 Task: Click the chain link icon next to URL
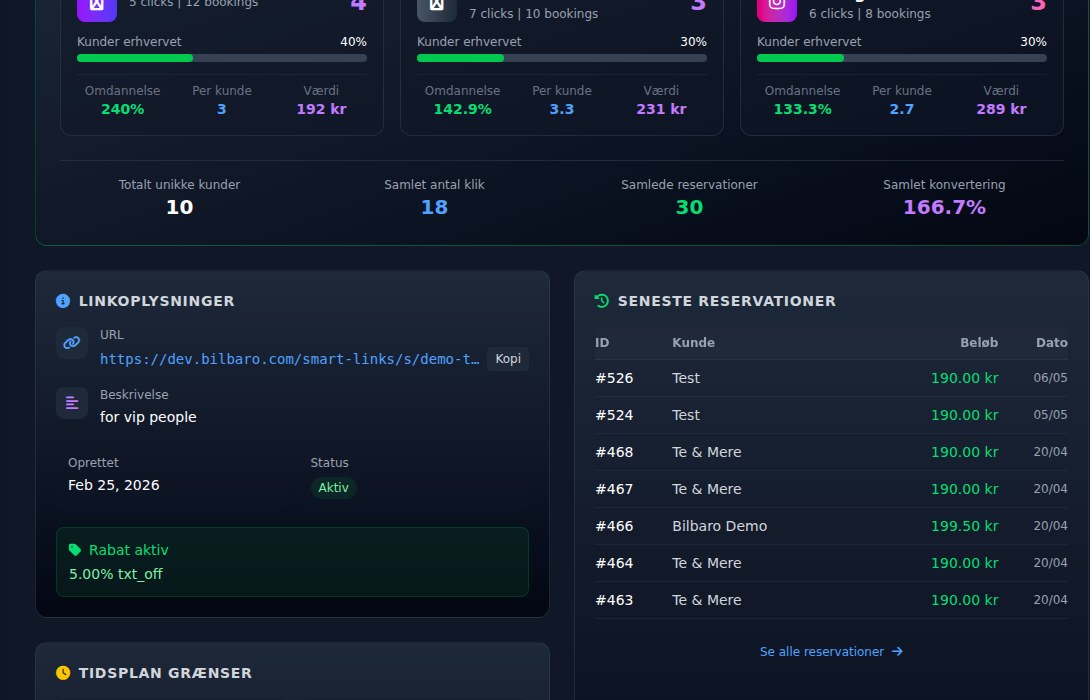72,343
